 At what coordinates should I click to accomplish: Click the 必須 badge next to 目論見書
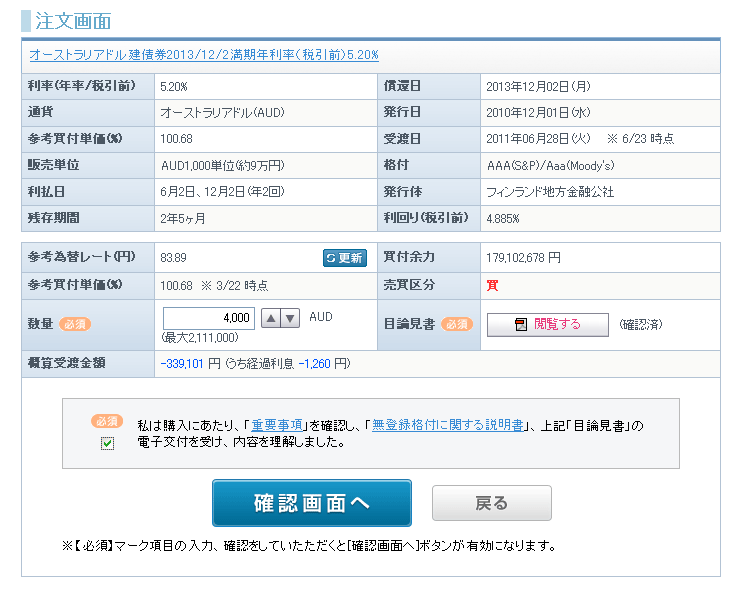456,324
